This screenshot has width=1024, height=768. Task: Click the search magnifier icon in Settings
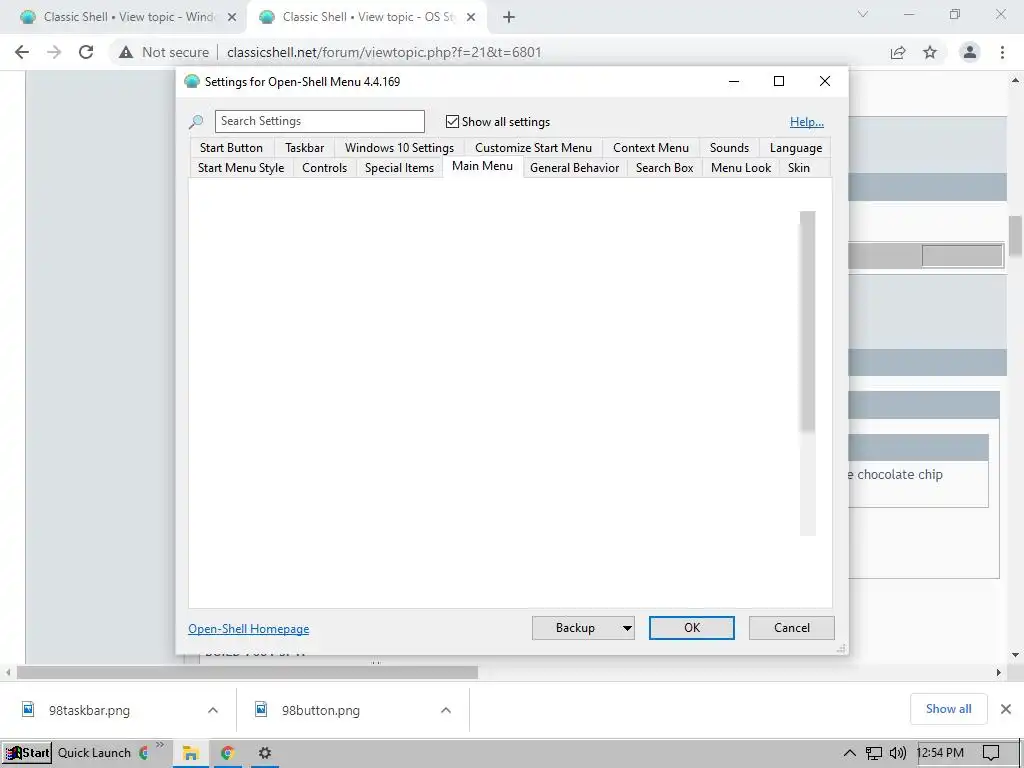196,121
